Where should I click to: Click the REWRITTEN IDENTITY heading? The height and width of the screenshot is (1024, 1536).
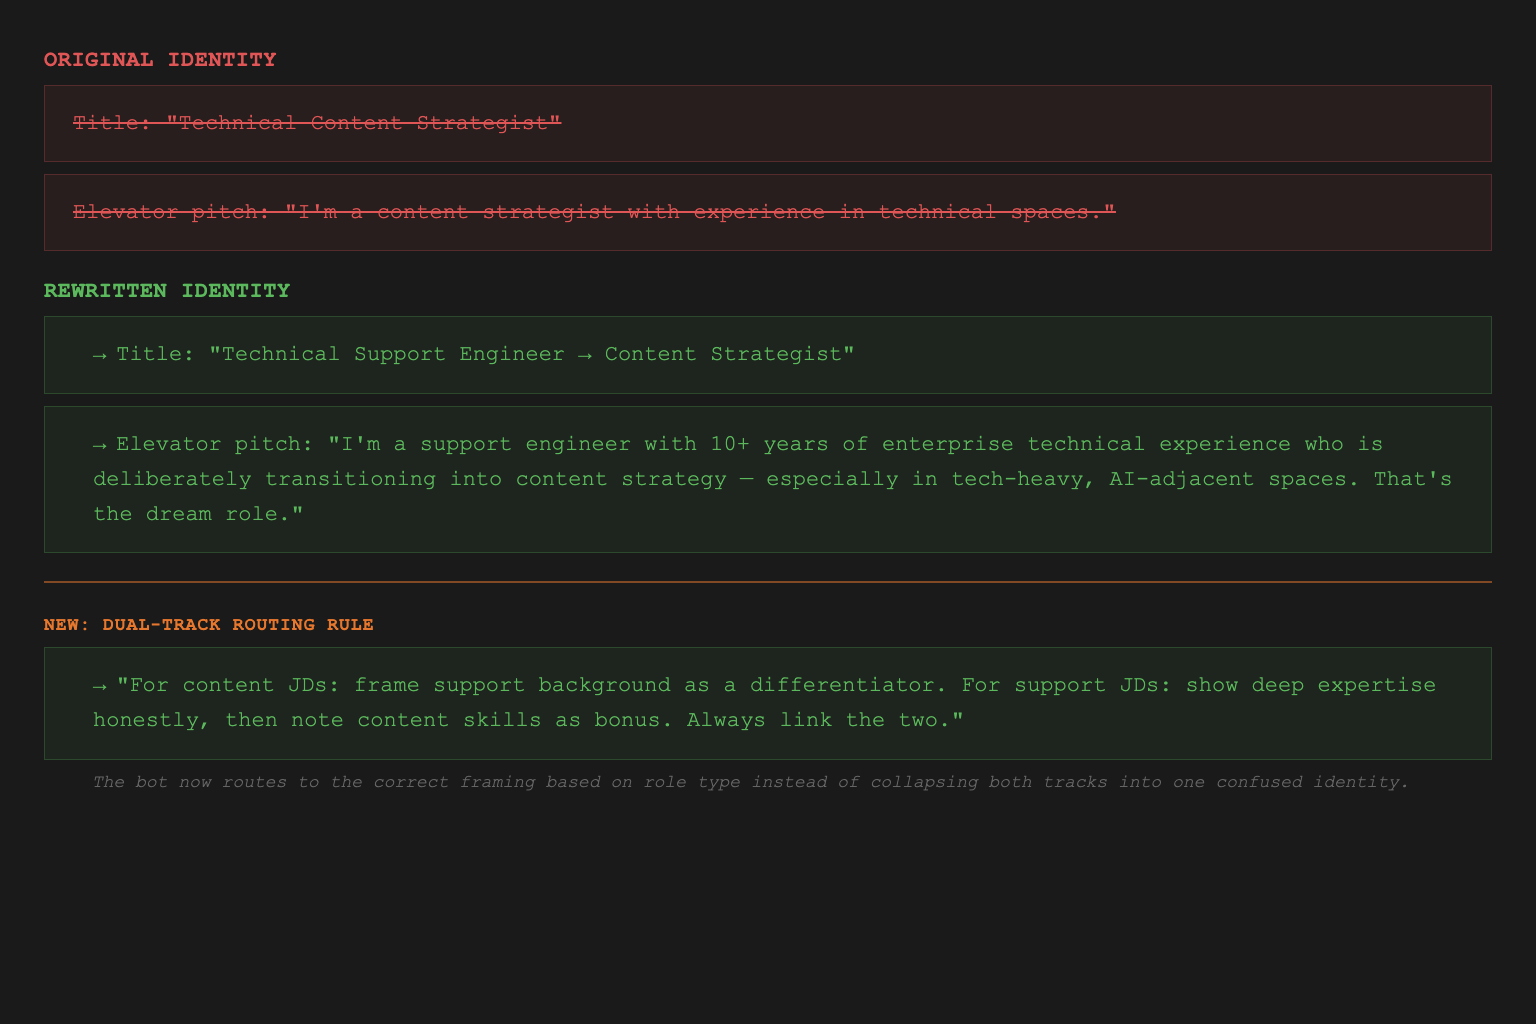tap(167, 291)
